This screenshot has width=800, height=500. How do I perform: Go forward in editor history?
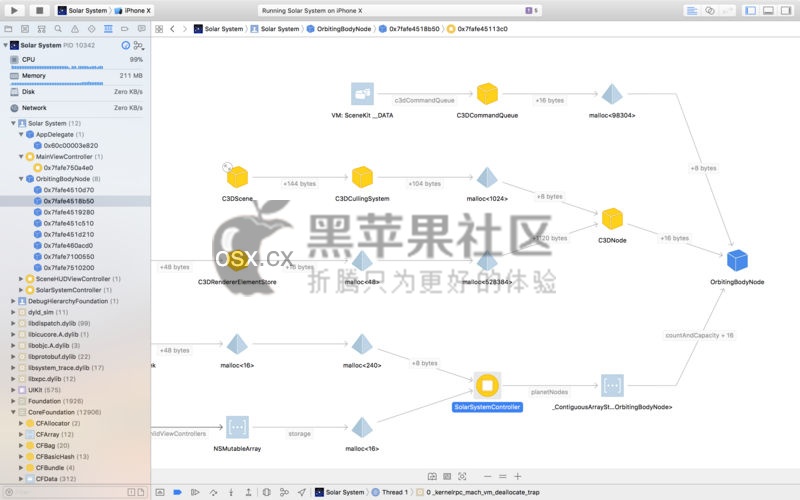coord(185,29)
